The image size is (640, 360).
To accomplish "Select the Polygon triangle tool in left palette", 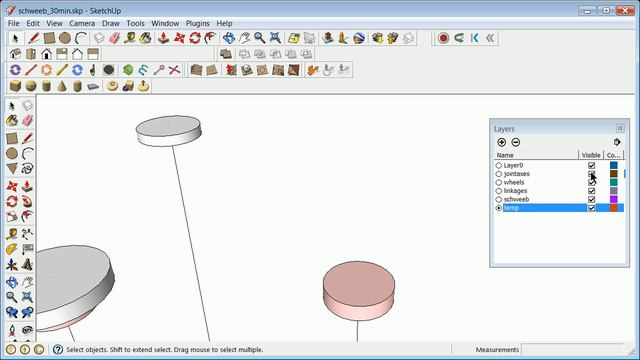I will (12, 168).
